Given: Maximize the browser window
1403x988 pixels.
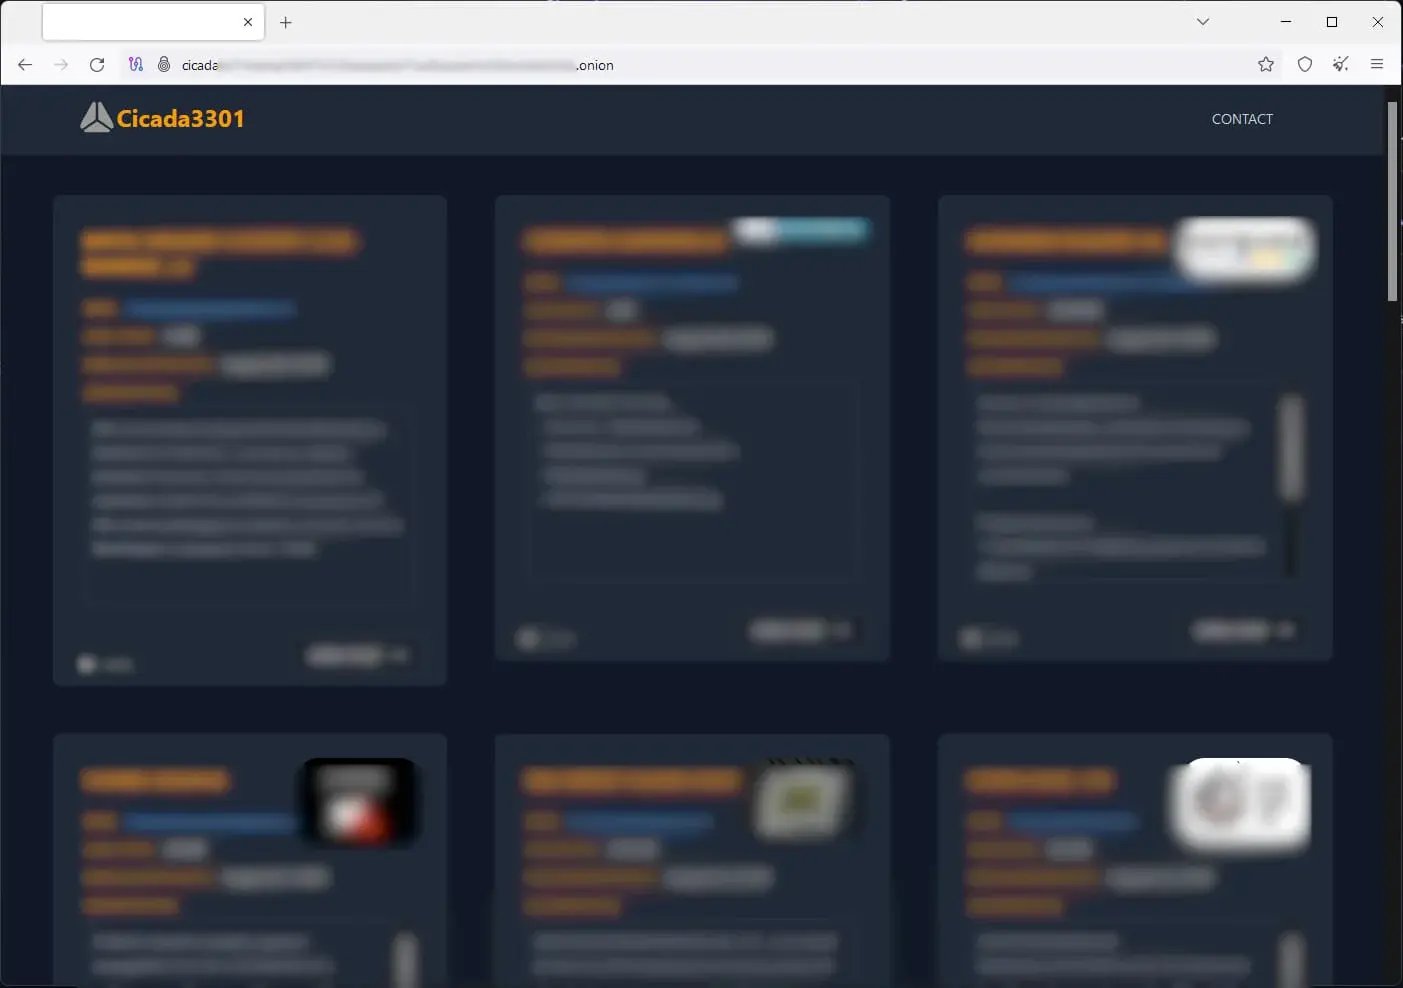Looking at the screenshot, I should (x=1332, y=22).
